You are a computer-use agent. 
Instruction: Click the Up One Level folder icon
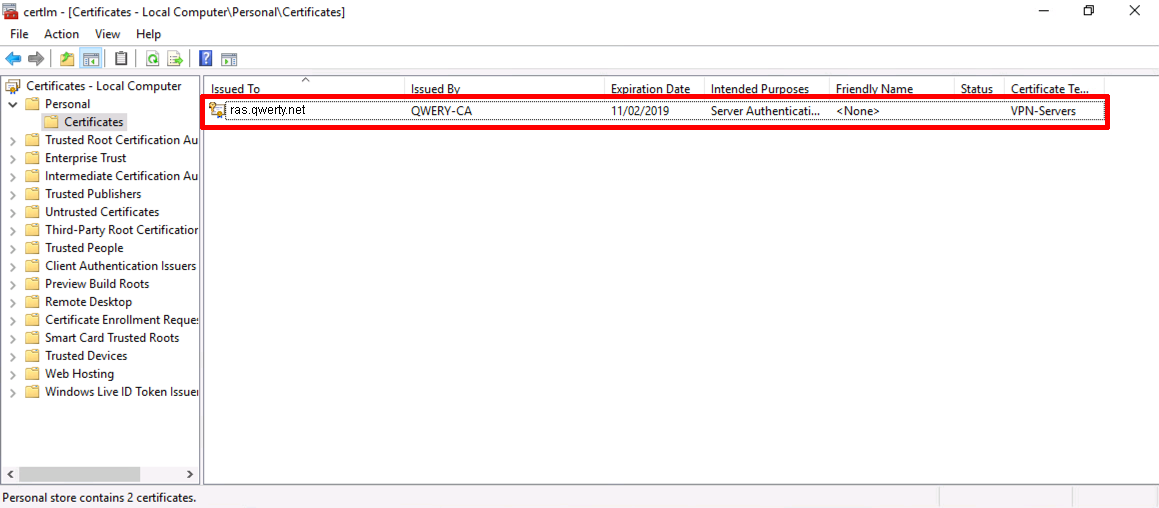tap(67, 58)
